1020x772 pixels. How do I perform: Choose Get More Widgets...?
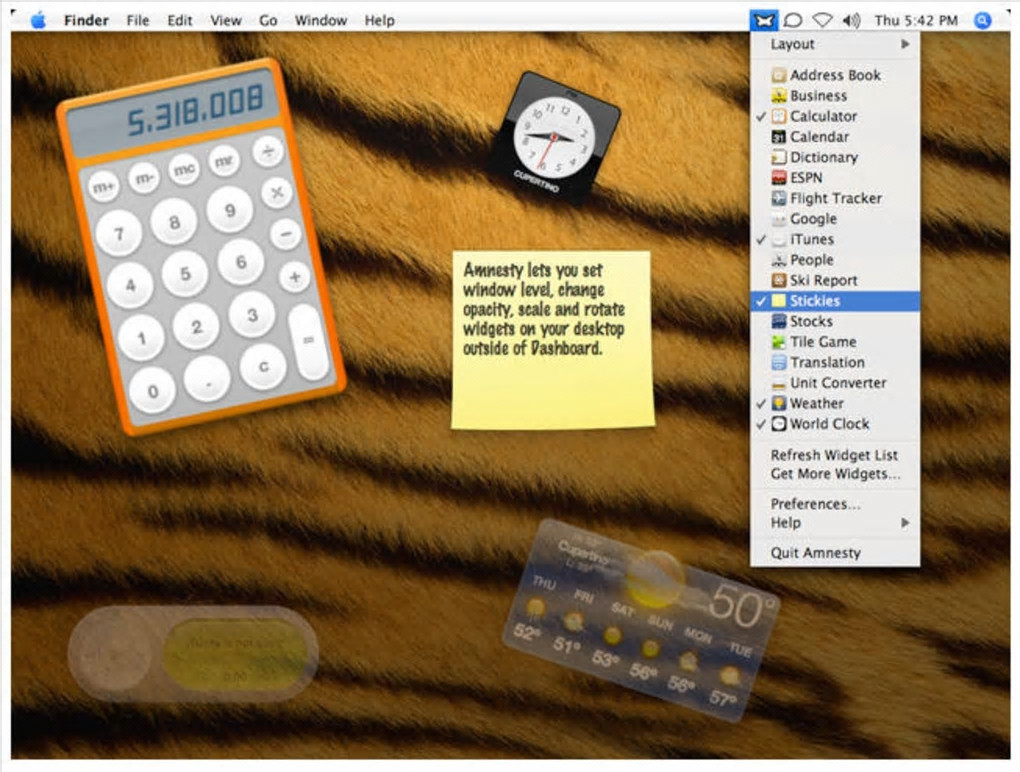(835, 473)
